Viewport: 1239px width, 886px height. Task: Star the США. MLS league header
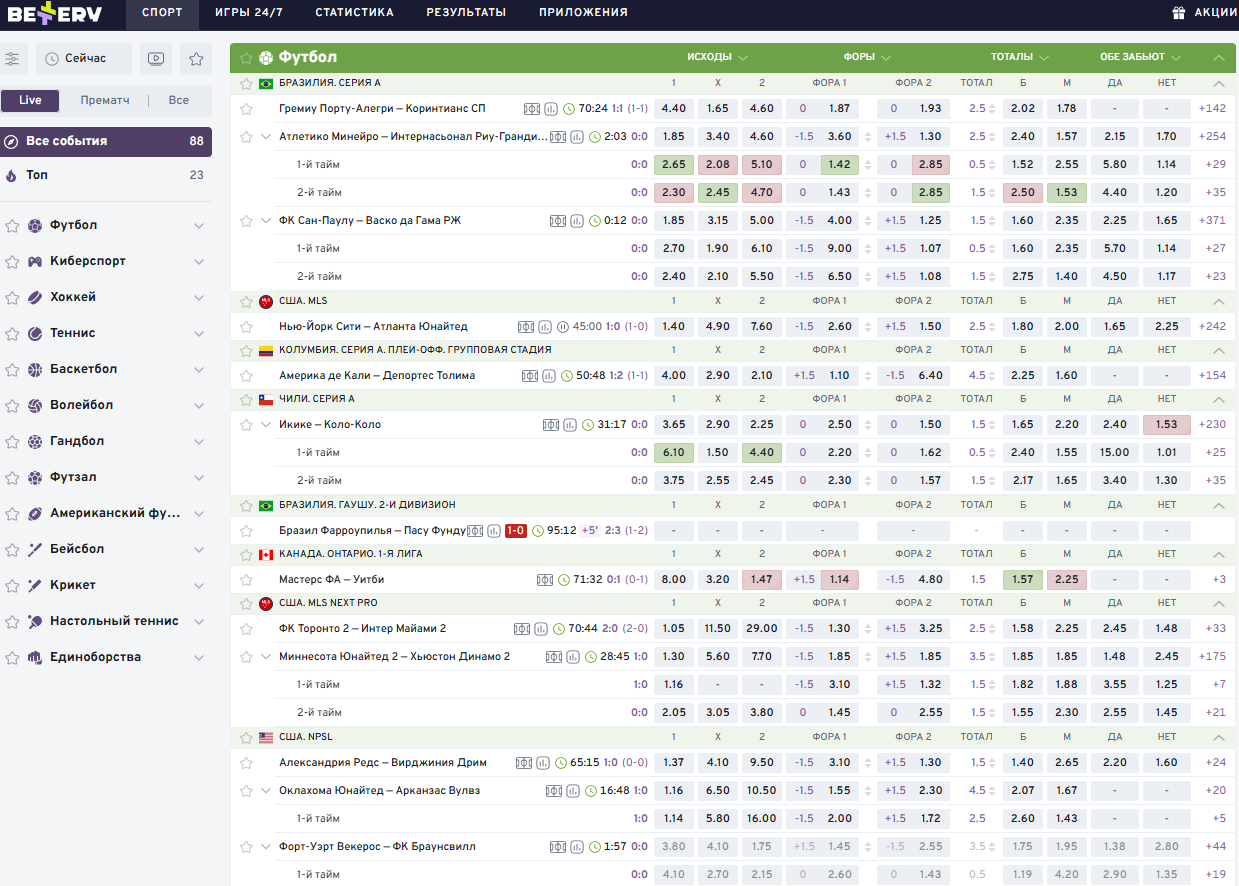click(246, 301)
